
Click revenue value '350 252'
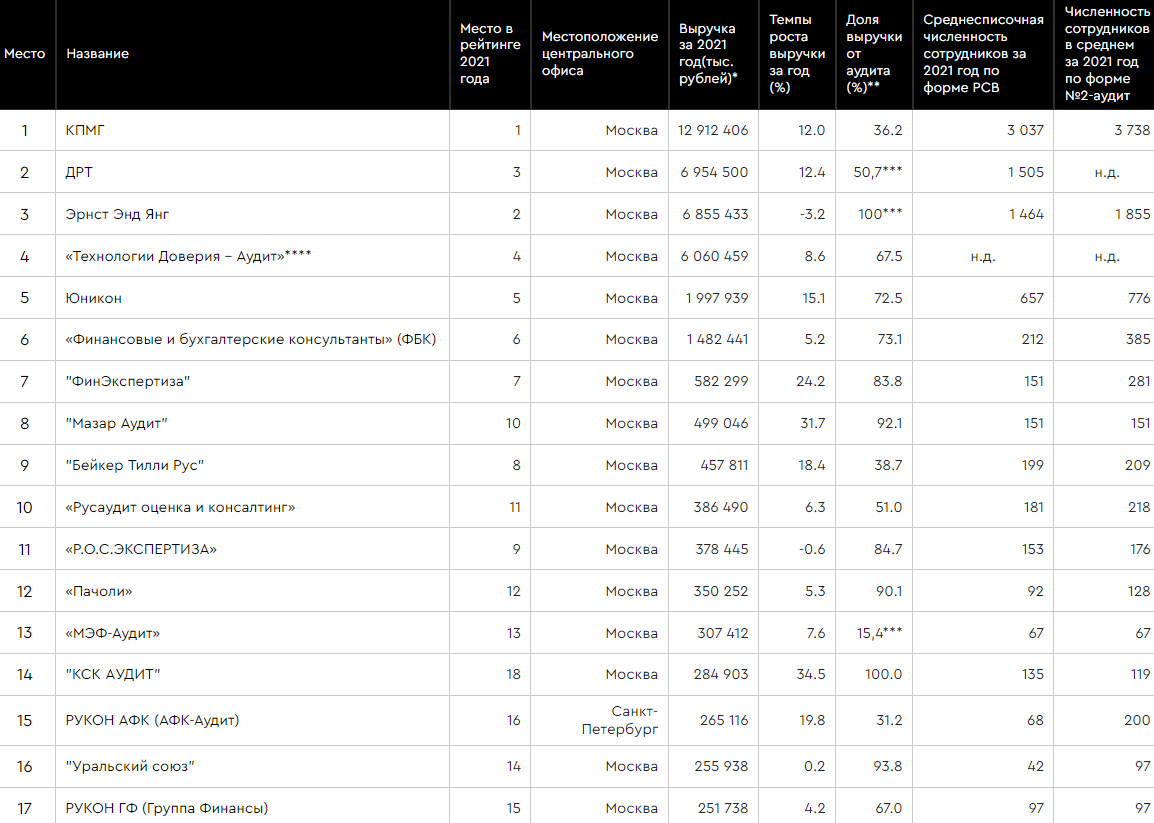point(721,591)
